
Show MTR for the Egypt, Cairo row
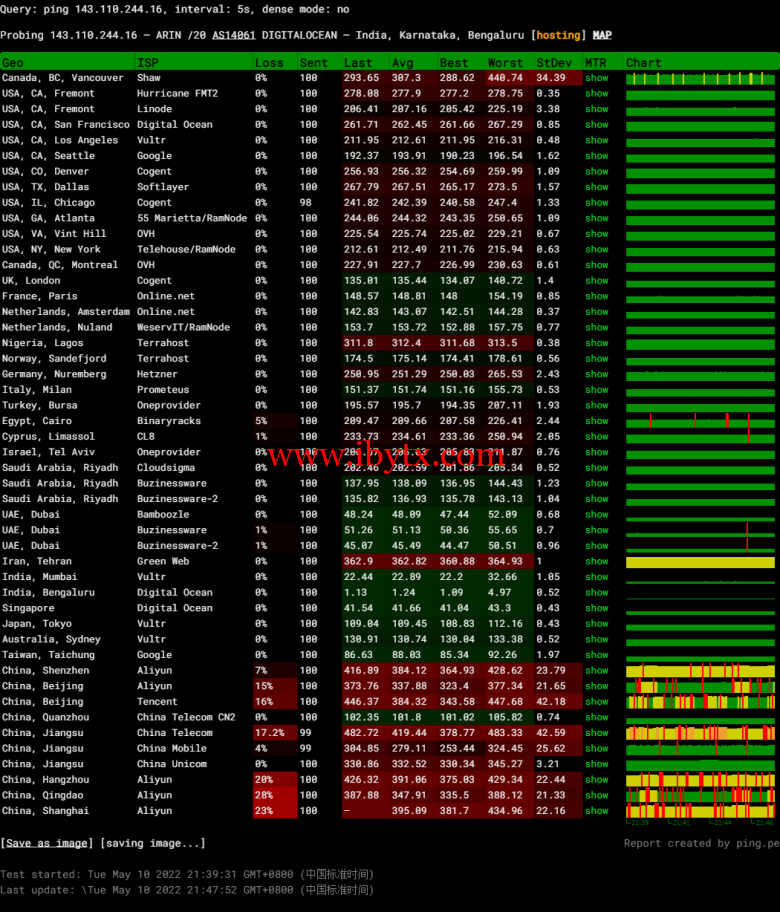point(596,421)
